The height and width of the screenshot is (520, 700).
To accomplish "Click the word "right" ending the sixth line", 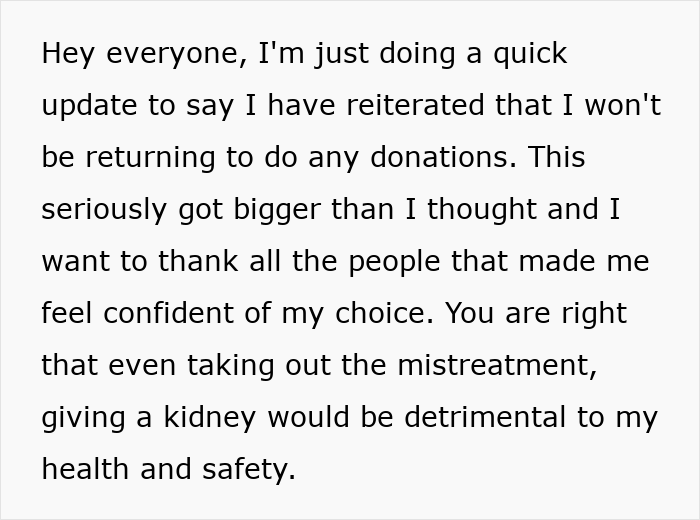I will pos(595,314).
